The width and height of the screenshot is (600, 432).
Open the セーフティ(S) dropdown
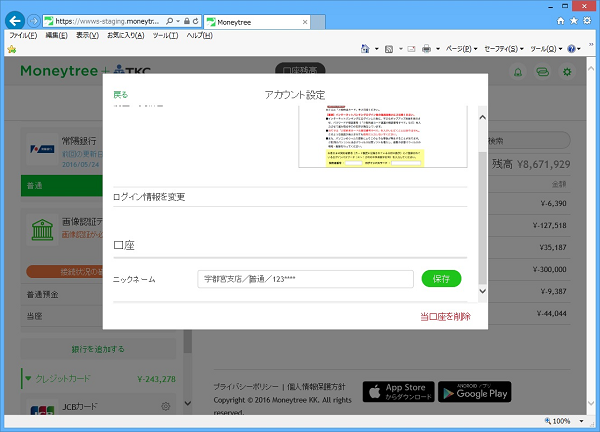[x=504, y=49]
